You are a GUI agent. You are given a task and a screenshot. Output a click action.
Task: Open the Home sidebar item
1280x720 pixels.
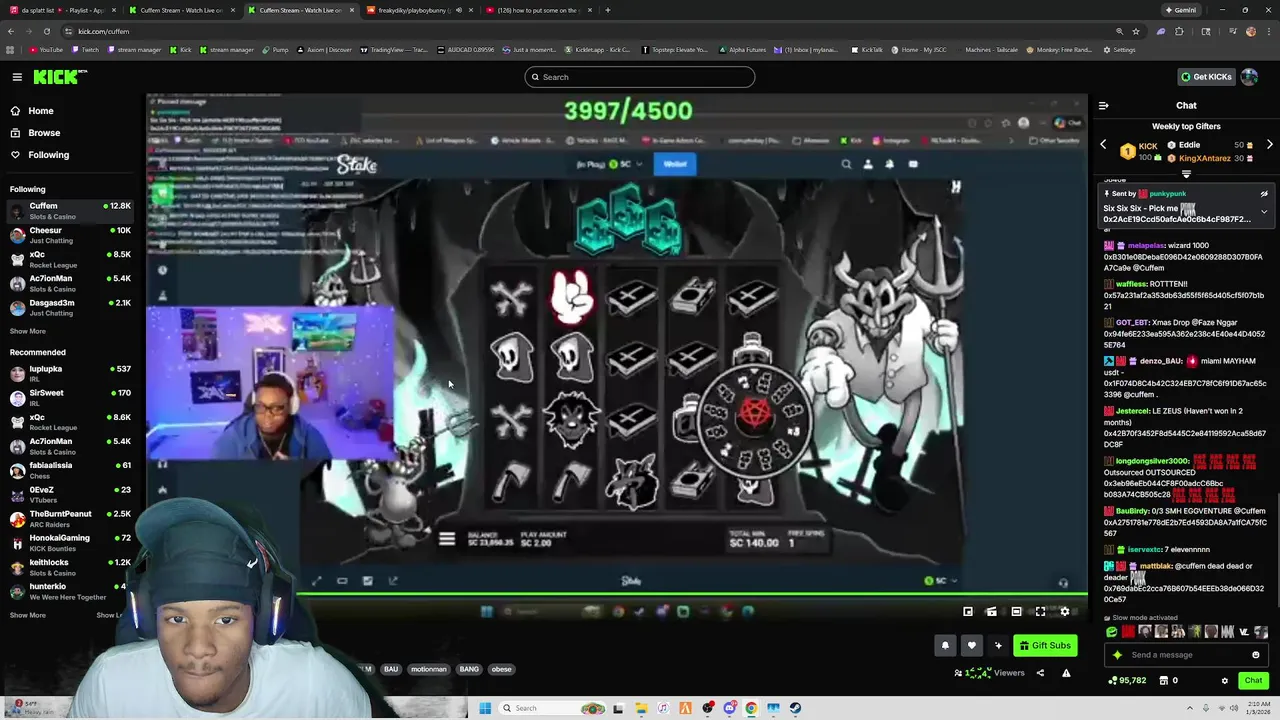coord(41,111)
